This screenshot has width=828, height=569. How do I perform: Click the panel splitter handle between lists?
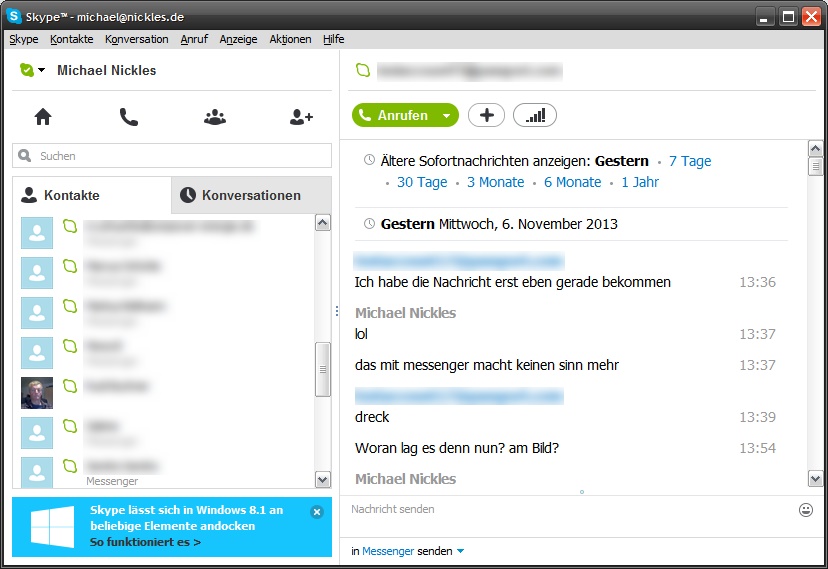336,311
